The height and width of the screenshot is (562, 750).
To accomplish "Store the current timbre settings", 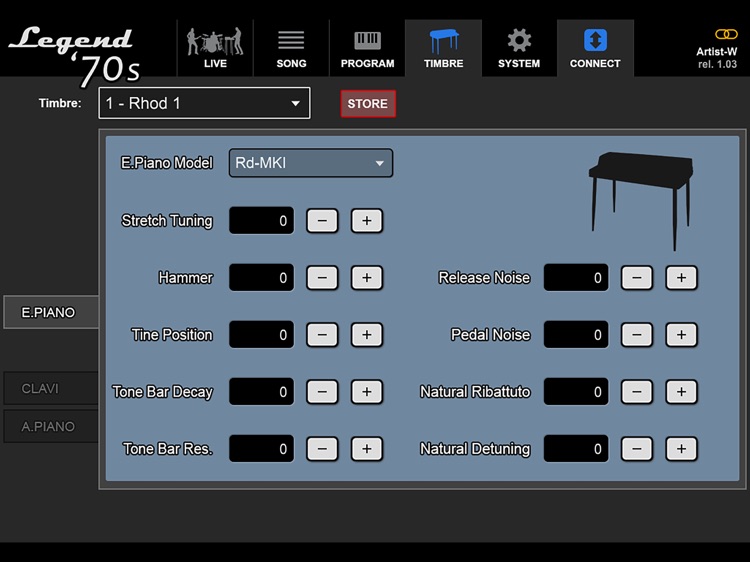I will tap(368, 104).
